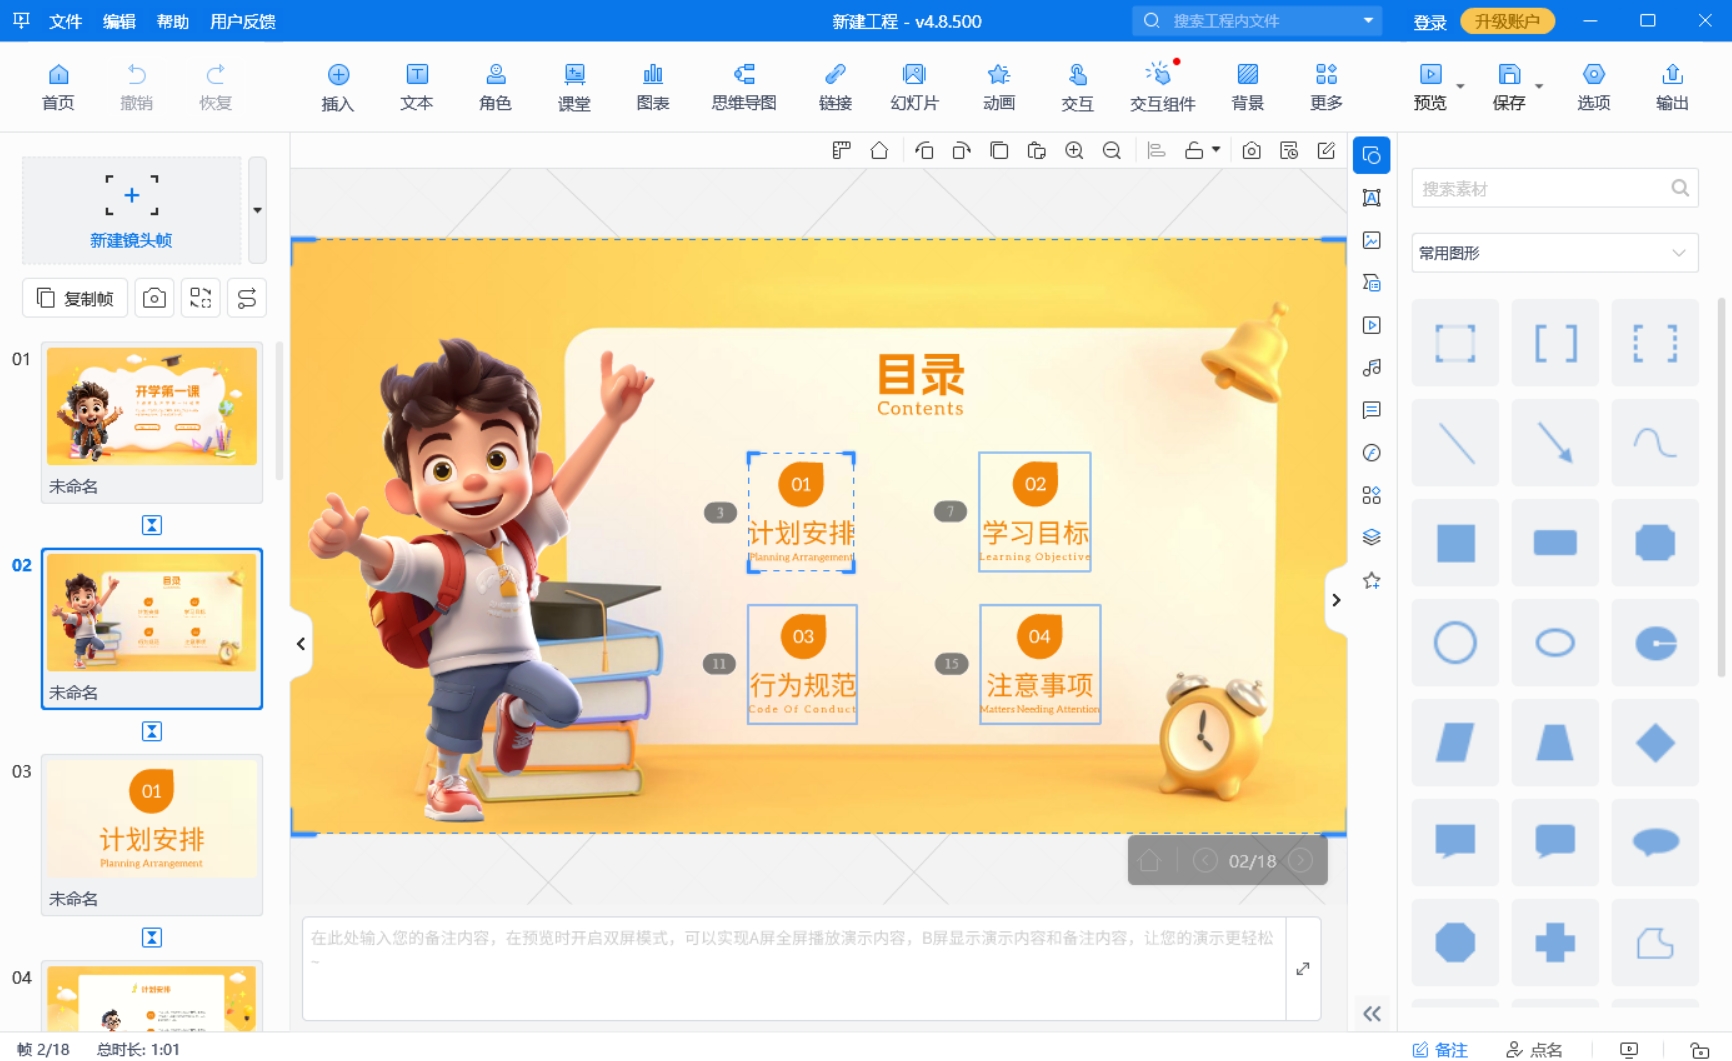Viewport: 1732px width, 1061px height.
Task: Open the 角色 character tool
Action: click(495, 87)
